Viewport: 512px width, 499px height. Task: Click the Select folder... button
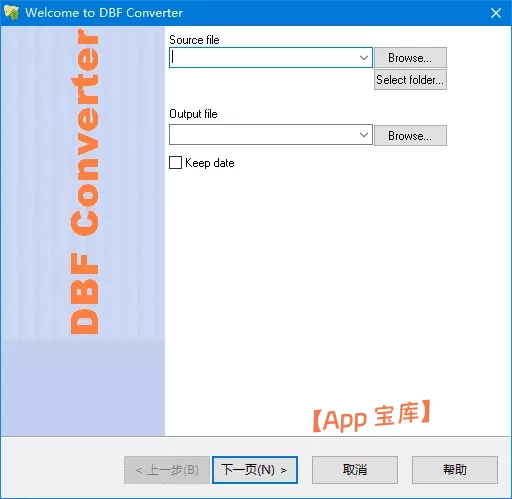coord(410,80)
